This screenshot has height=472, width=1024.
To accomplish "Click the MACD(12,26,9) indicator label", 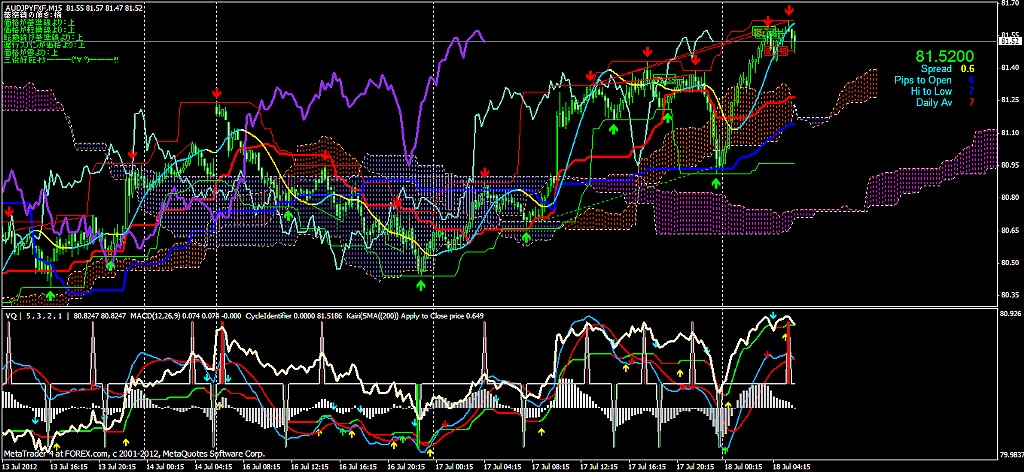I will (x=155, y=315).
